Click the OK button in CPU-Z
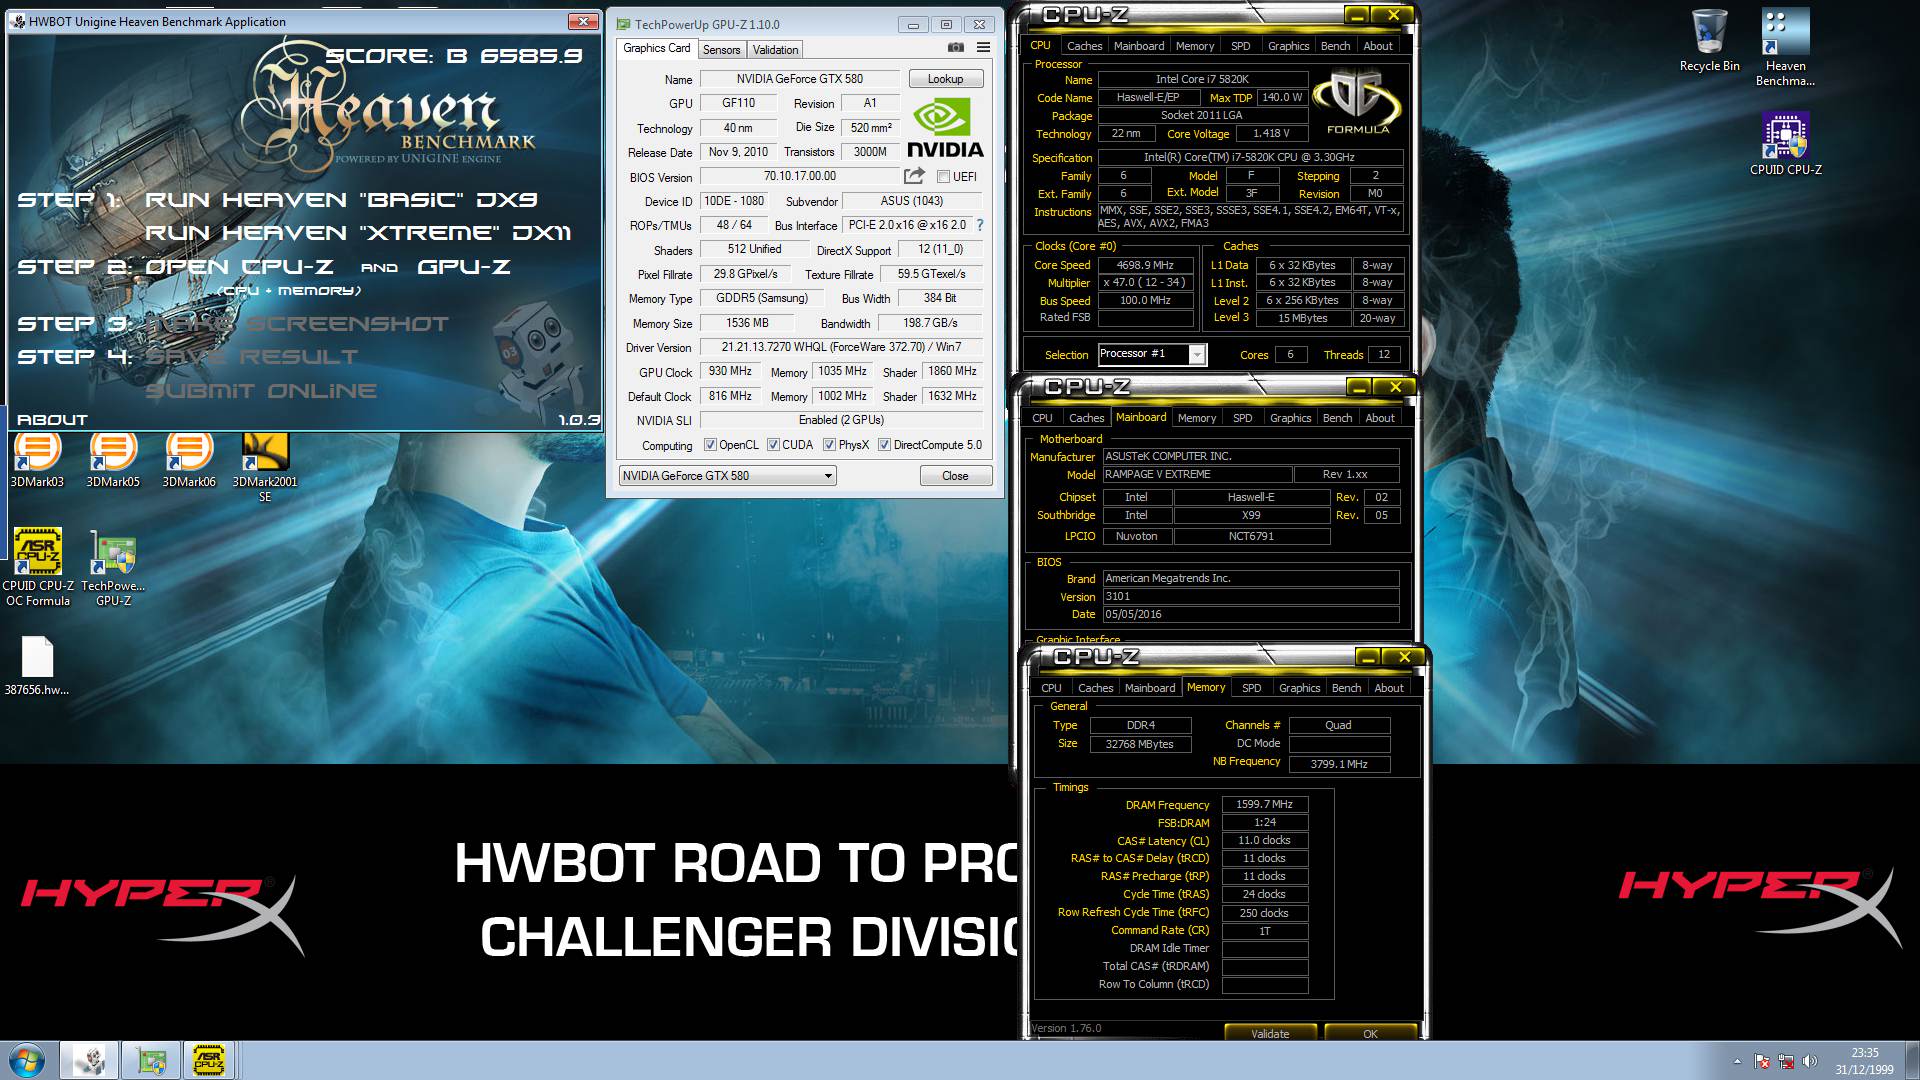The height and width of the screenshot is (1080, 1920). (1370, 1033)
